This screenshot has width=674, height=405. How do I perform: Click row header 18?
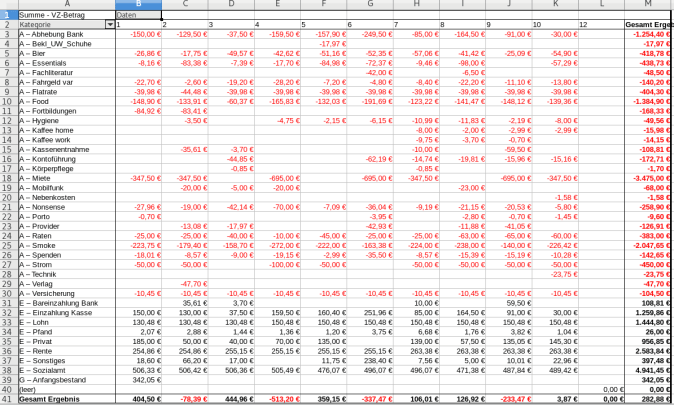click(x=8, y=177)
